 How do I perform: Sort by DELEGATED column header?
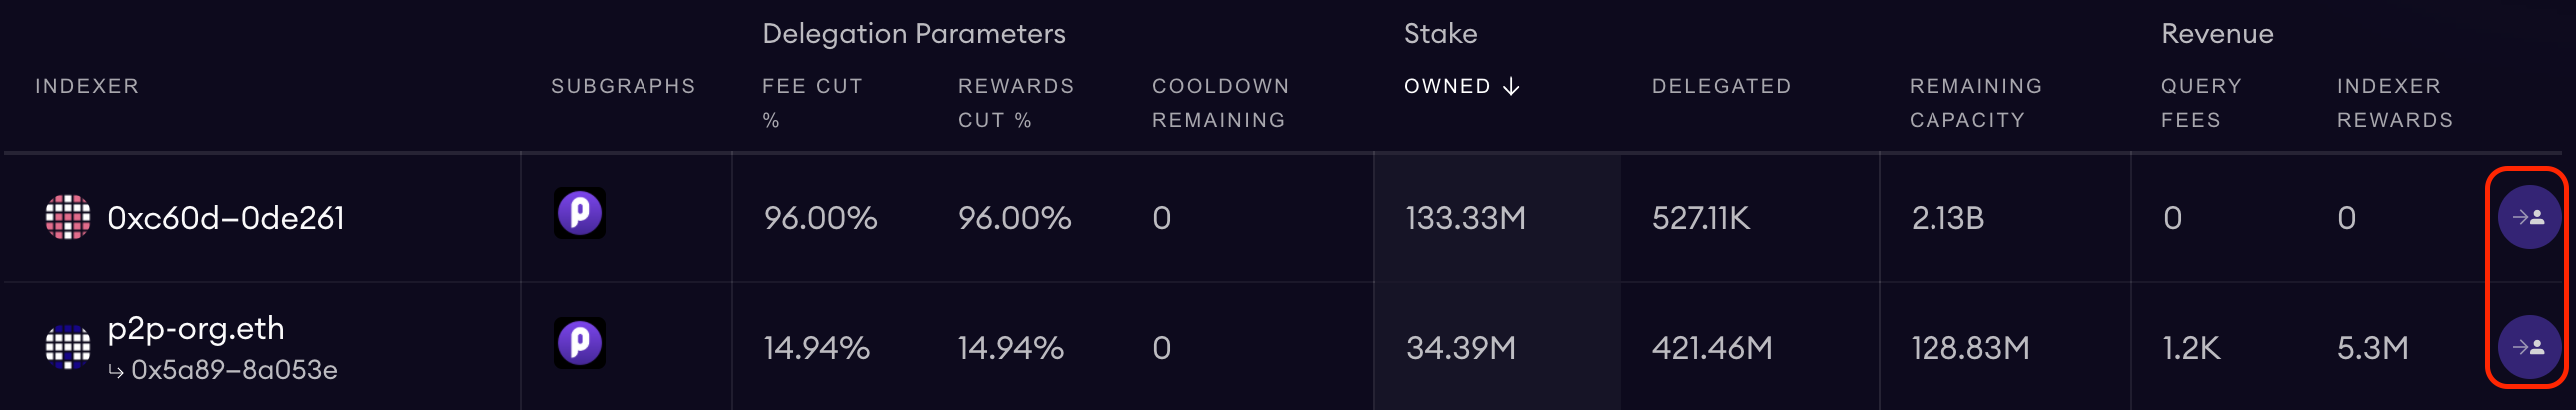(x=1721, y=86)
